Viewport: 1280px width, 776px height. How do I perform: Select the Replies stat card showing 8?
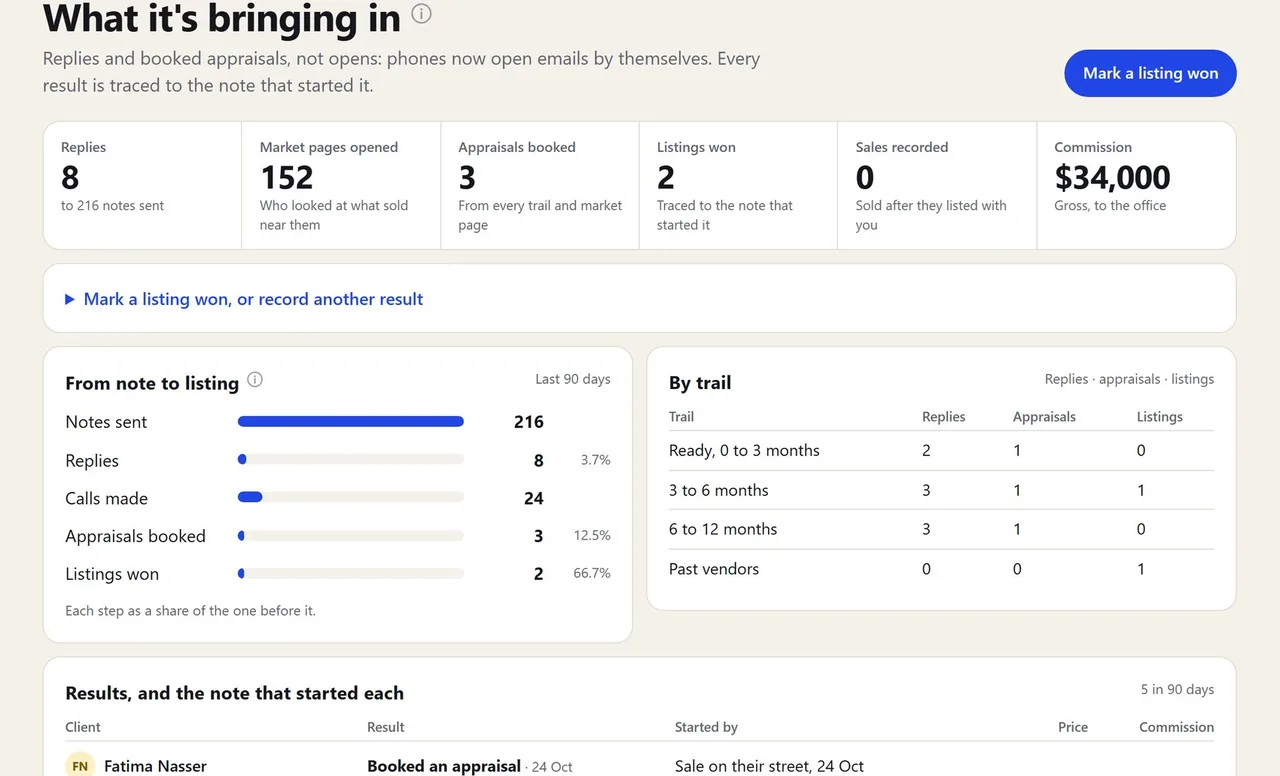point(142,185)
